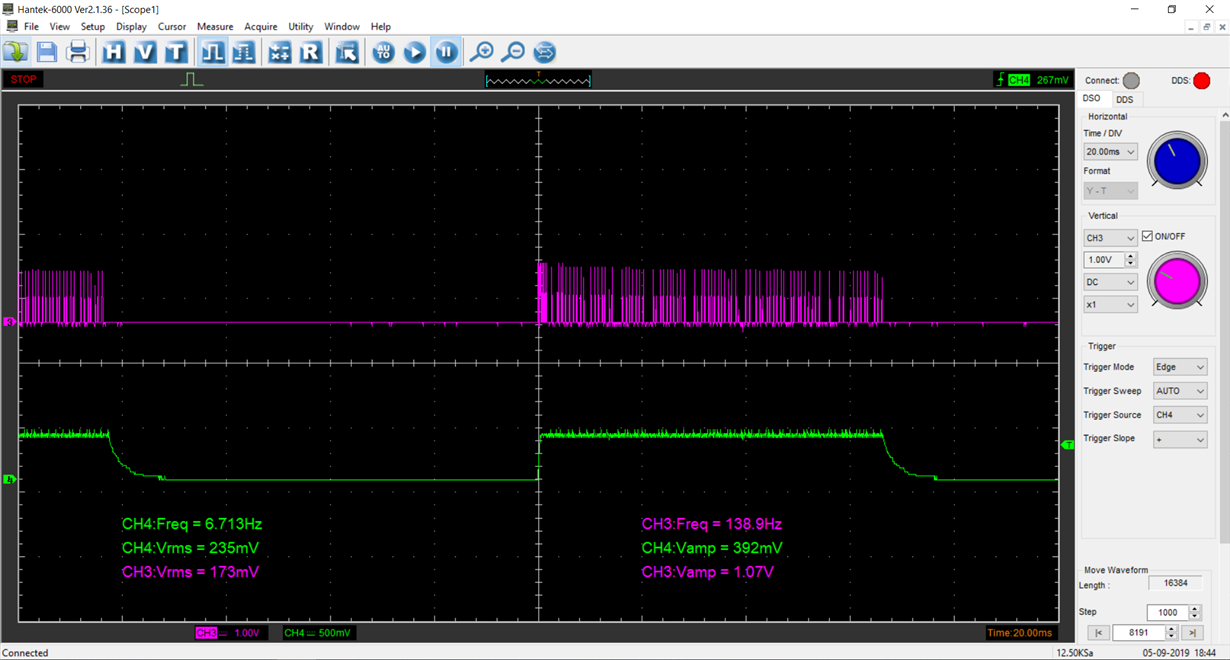Expand the Time / DIV dropdown
Screen dimensions: 1230x660
pyautogui.click(x=1110, y=152)
